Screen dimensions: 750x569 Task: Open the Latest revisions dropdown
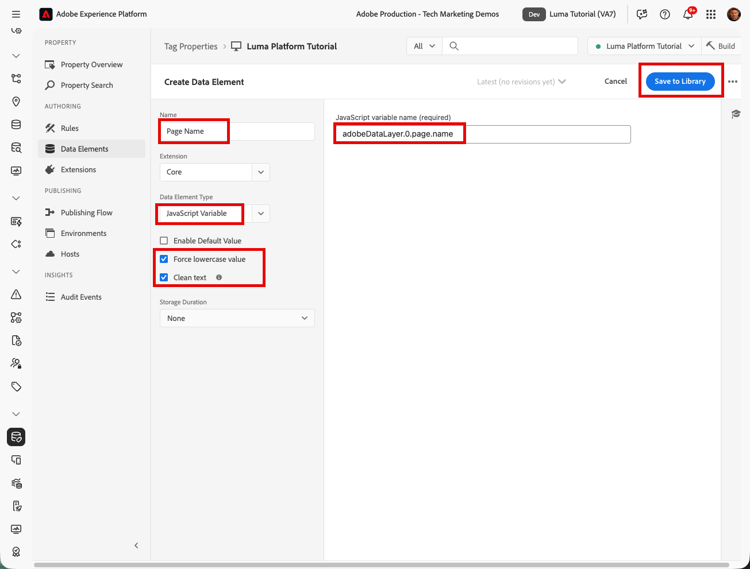click(521, 82)
